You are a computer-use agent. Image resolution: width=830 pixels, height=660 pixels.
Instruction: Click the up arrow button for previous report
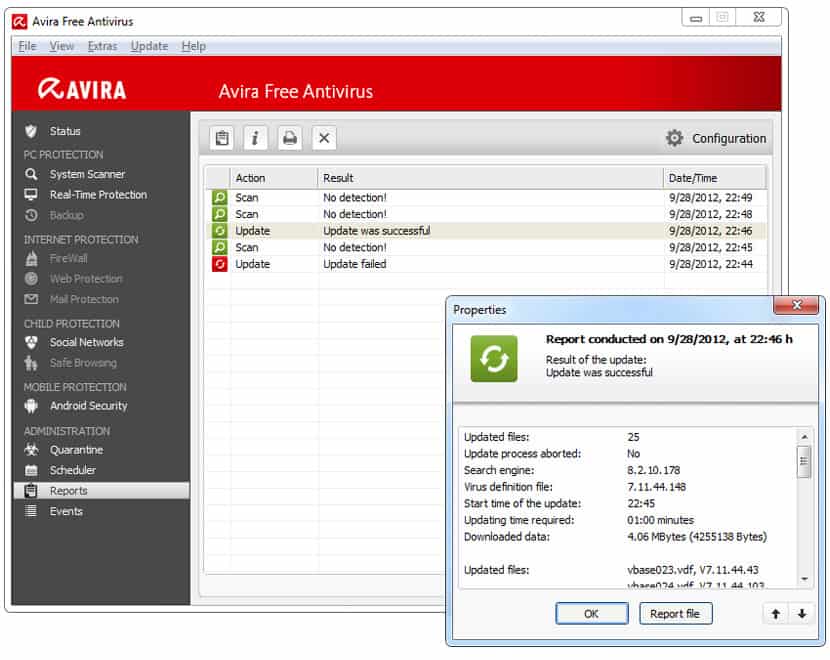776,614
